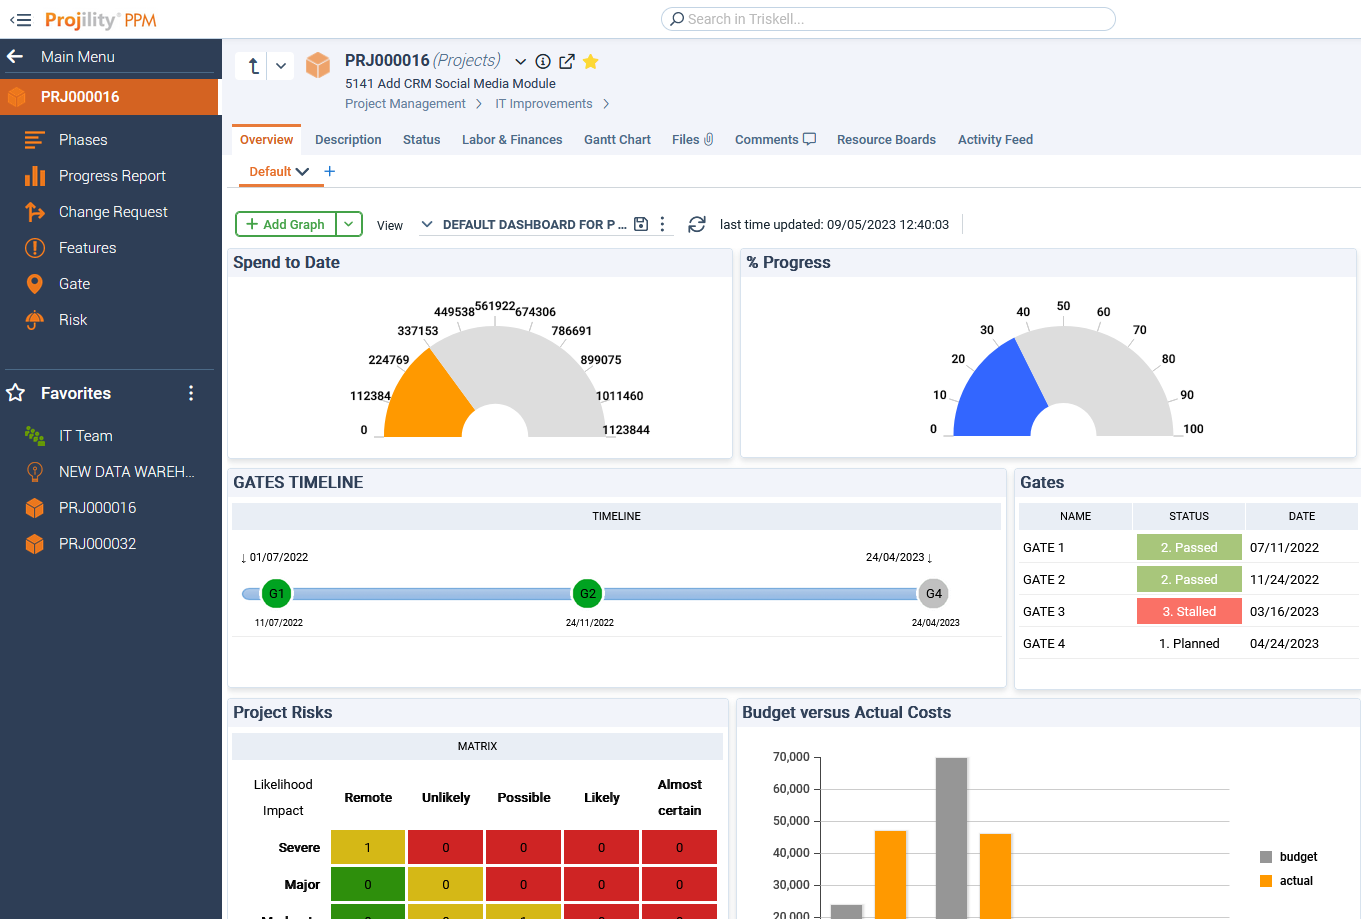Unfavorite the project by clicking the star

point(590,61)
